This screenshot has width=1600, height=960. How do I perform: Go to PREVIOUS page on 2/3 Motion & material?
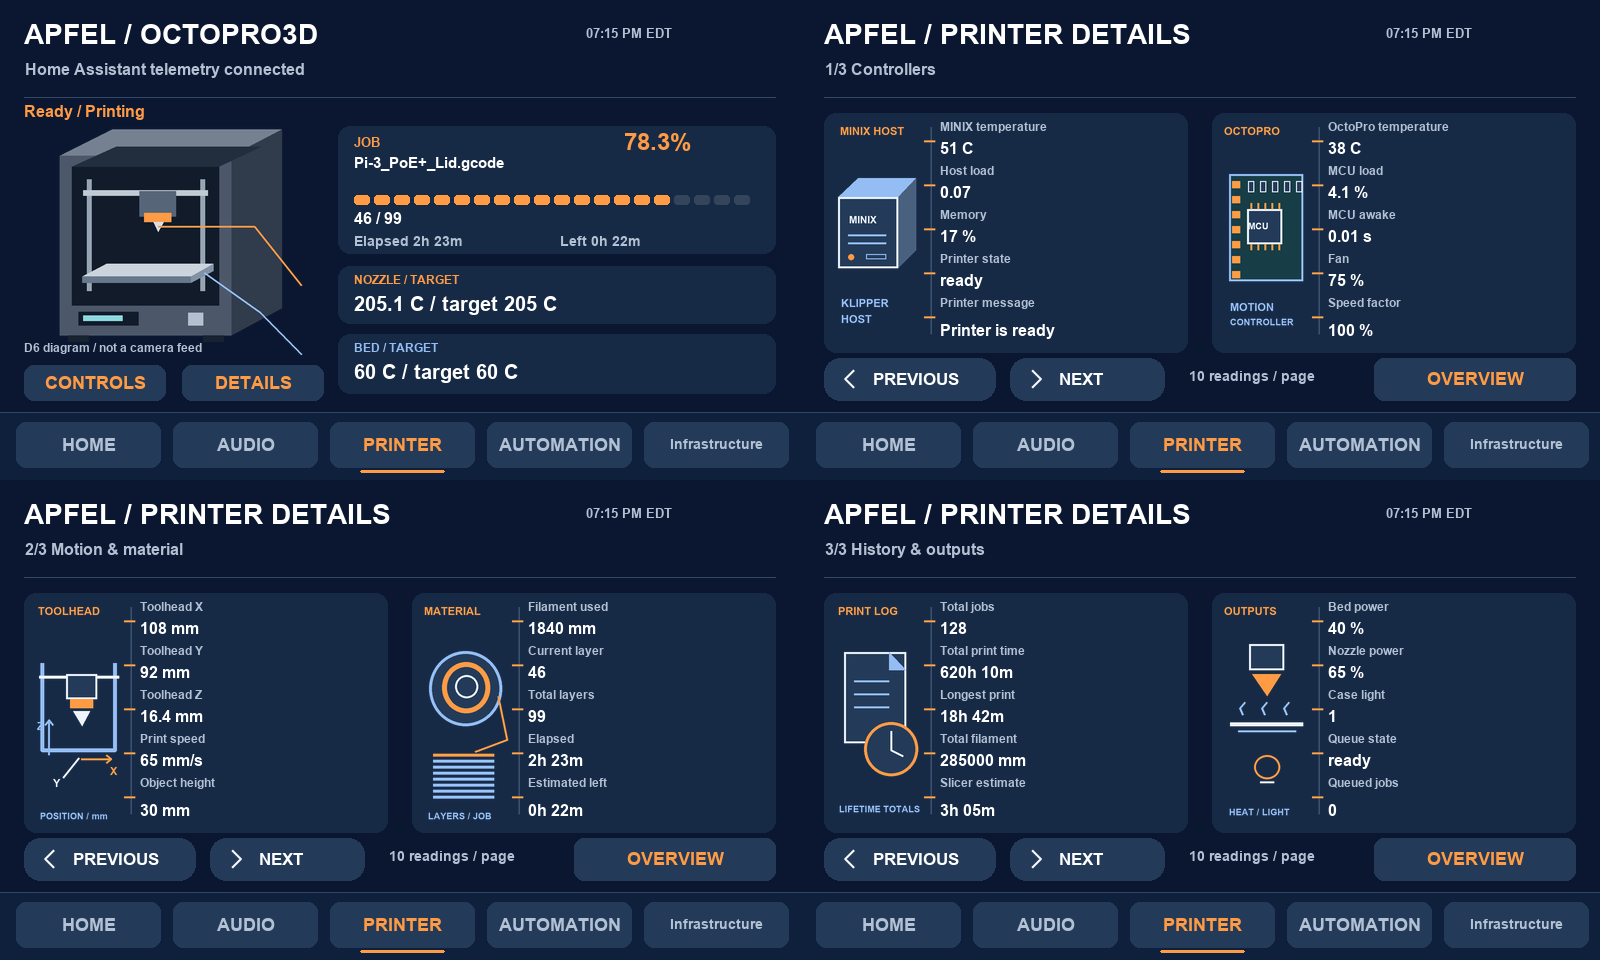click(x=110, y=859)
